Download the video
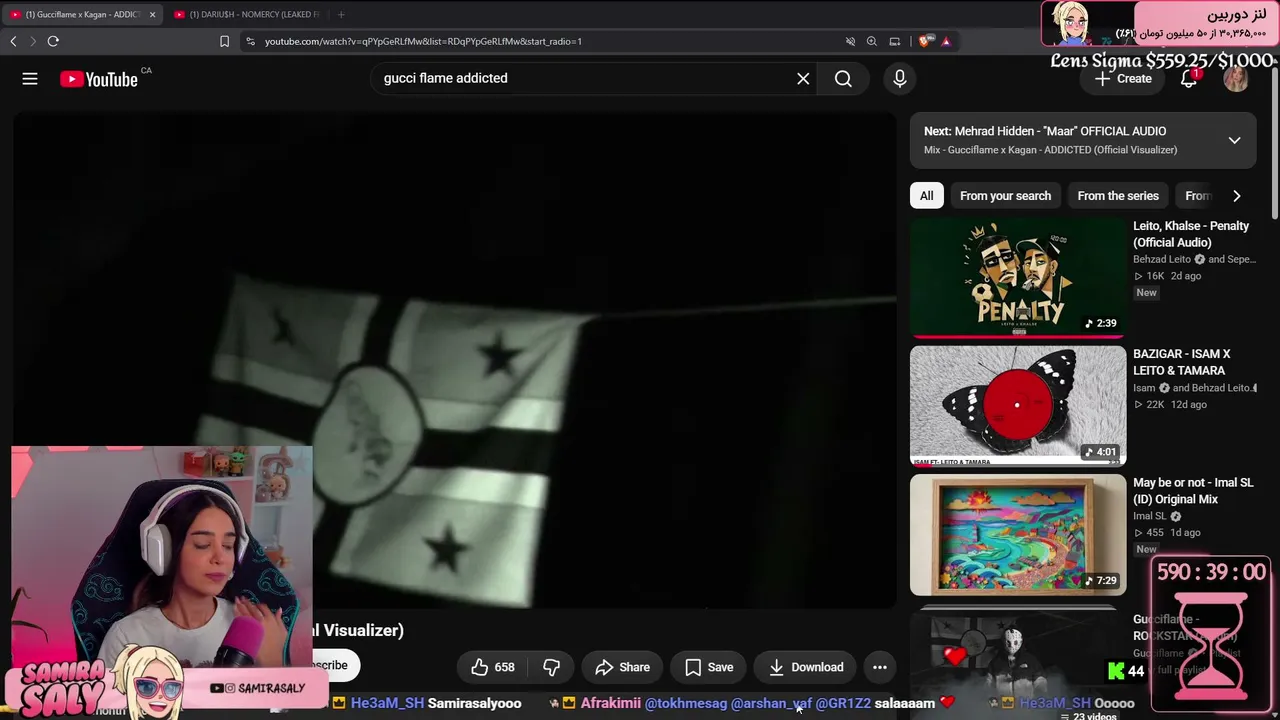This screenshot has width=1280, height=720. (806, 667)
